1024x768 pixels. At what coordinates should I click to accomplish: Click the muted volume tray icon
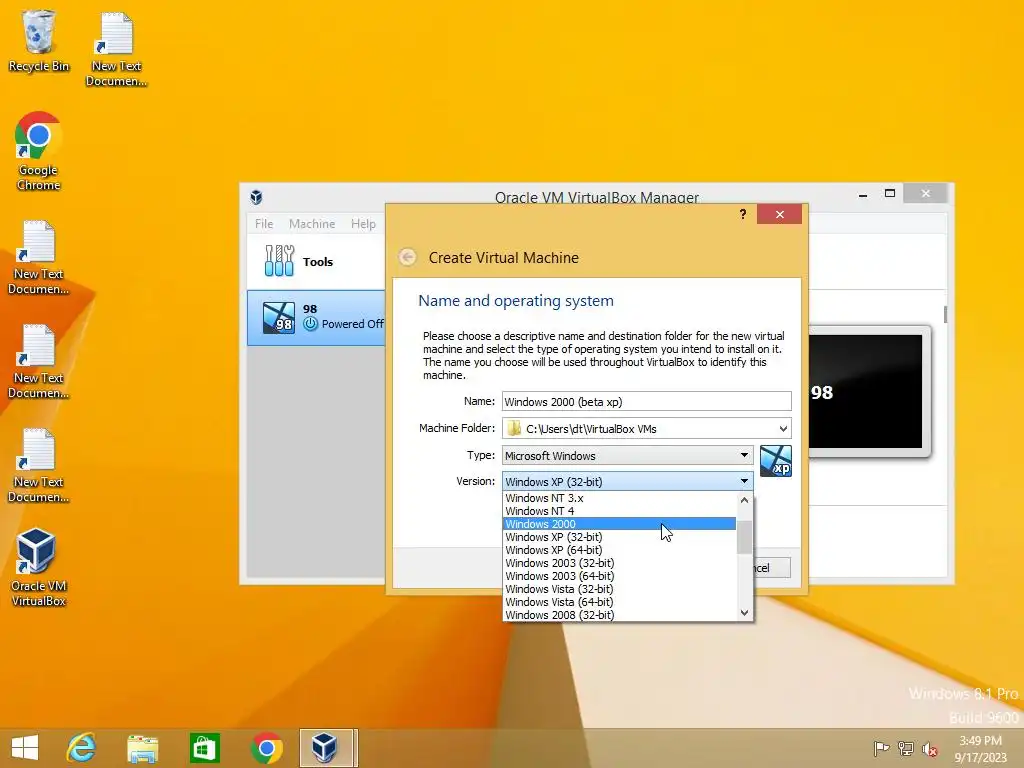[x=930, y=749]
